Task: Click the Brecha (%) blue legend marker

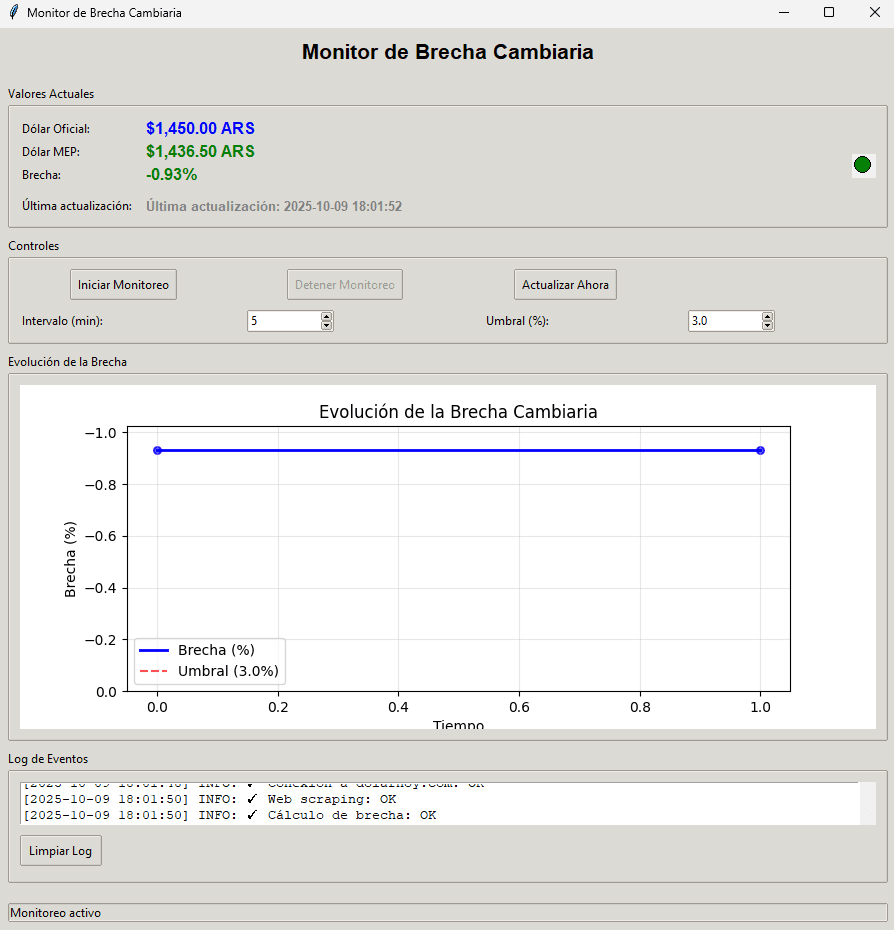Action: [x=155, y=652]
